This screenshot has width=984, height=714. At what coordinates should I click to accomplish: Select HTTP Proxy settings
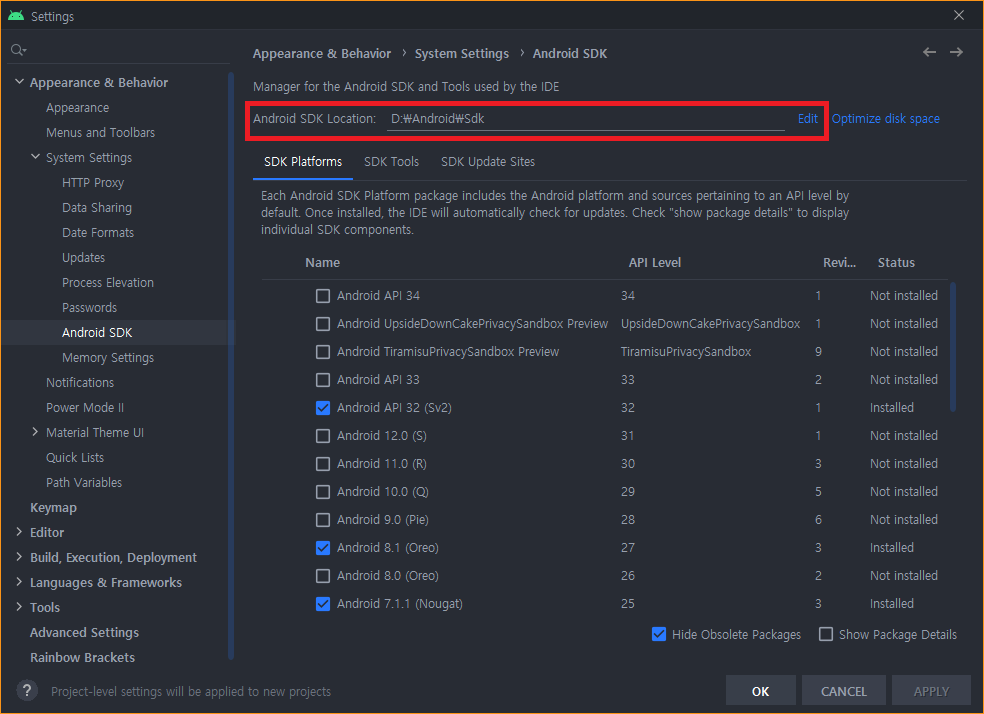pos(93,183)
